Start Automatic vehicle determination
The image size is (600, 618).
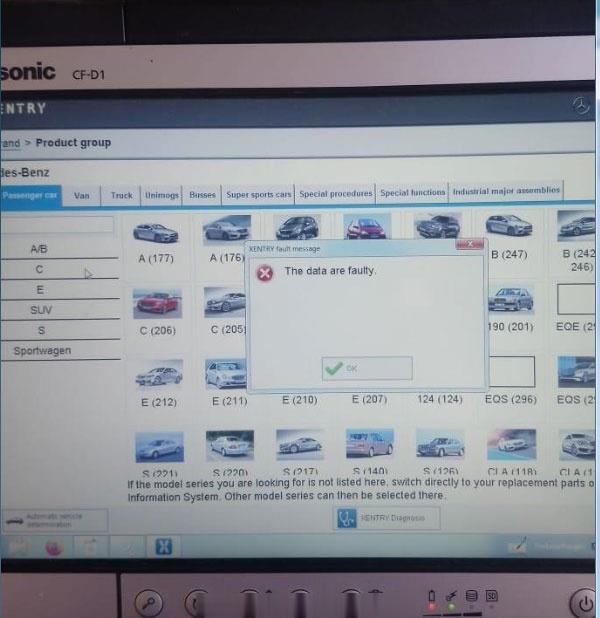(x=54, y=520)
